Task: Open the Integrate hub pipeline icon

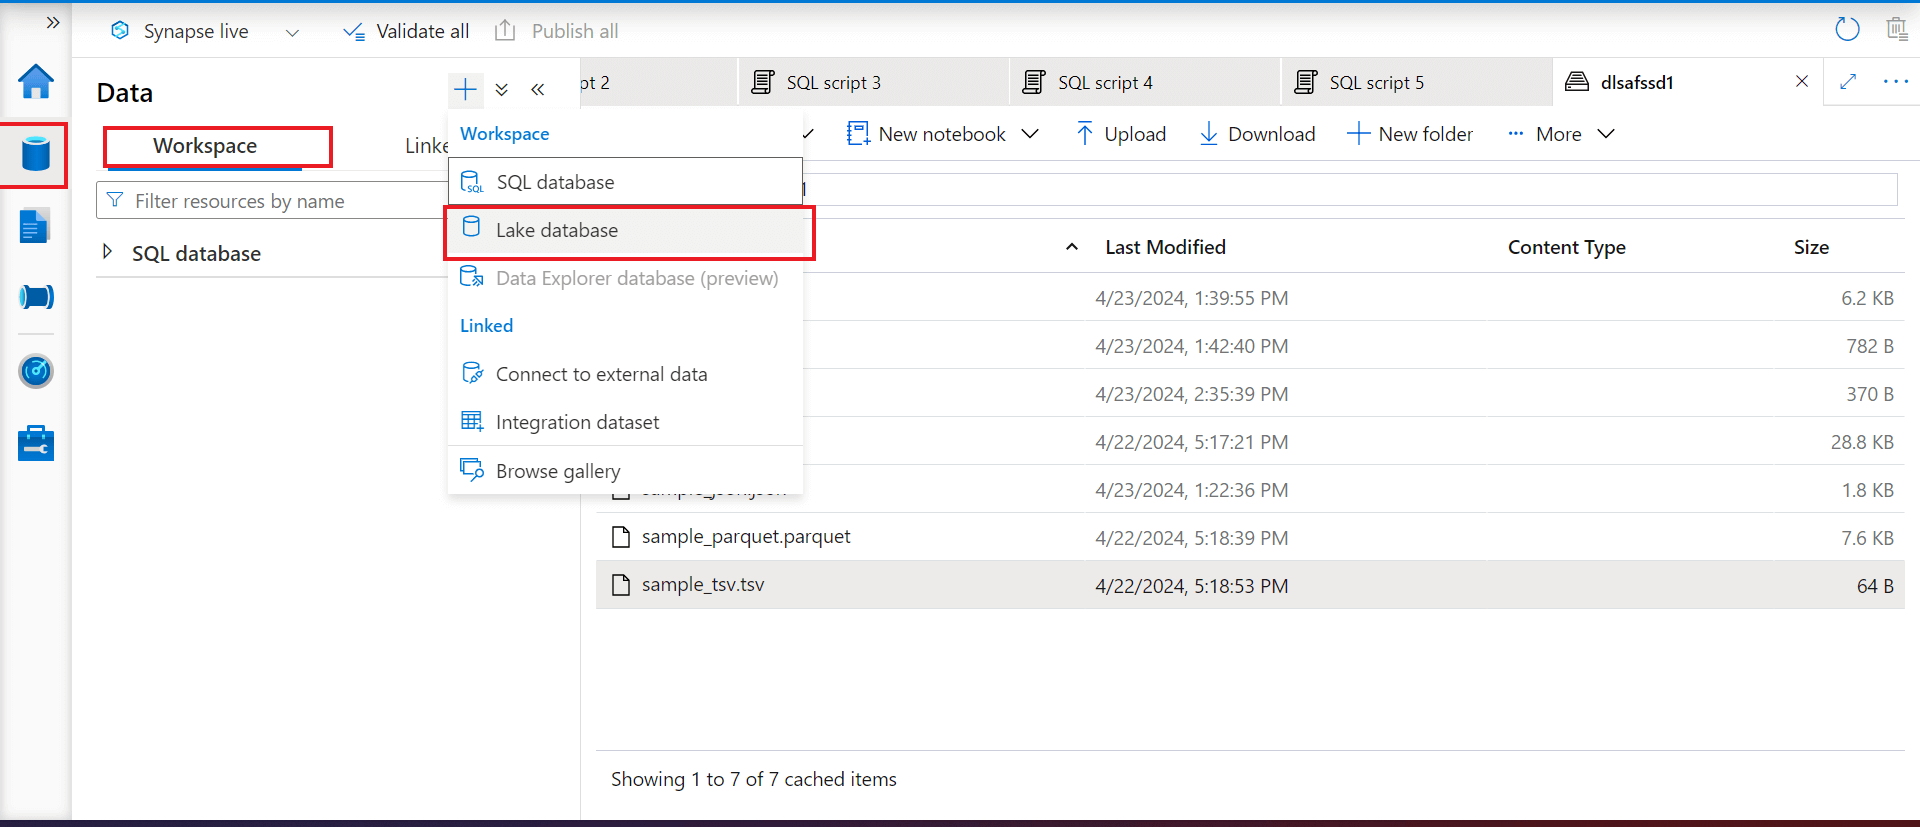Action: coord(36,297)
